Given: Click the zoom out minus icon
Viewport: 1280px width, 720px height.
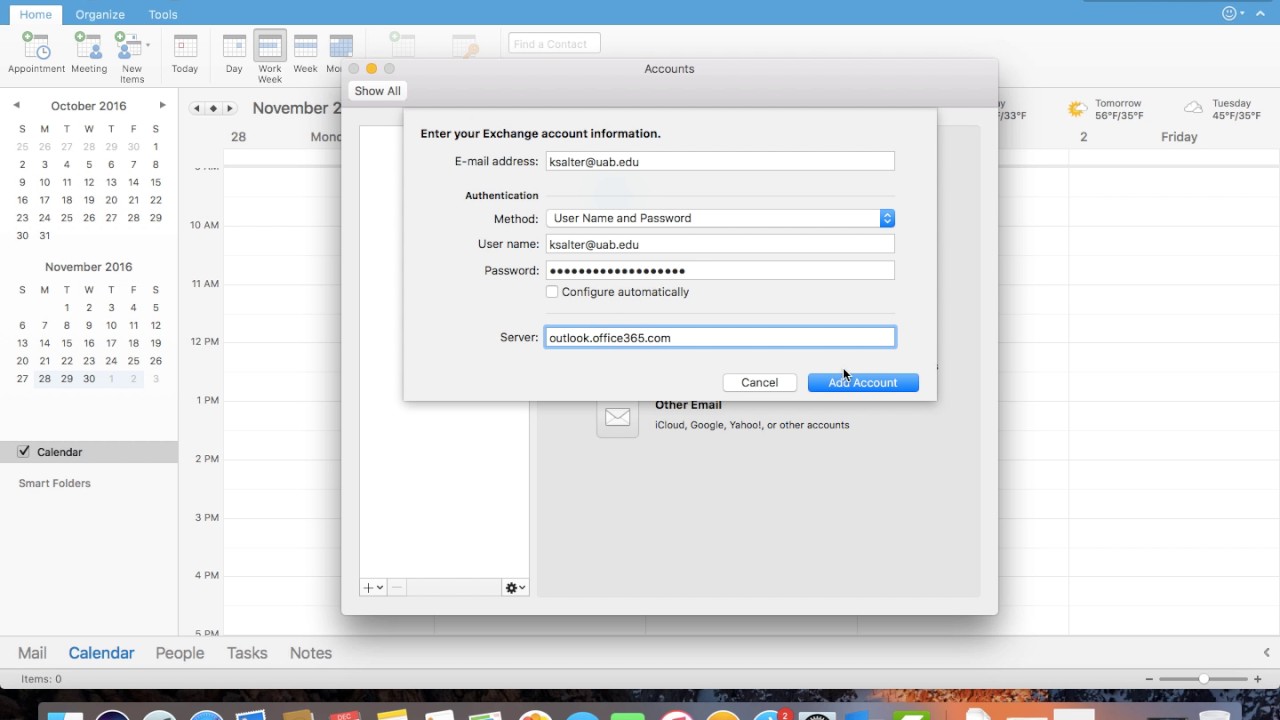Looking at the screenshot, I should (x=1149, y=679).
